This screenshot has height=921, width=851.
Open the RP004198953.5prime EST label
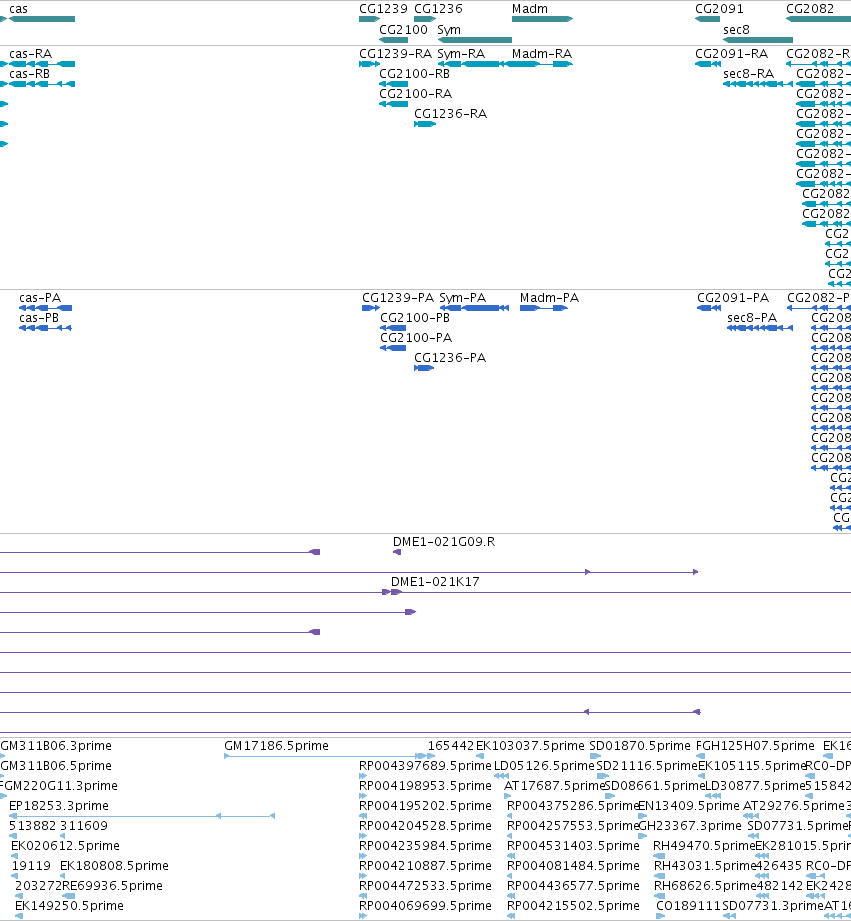pyautogui.click(x=425, y=786)
